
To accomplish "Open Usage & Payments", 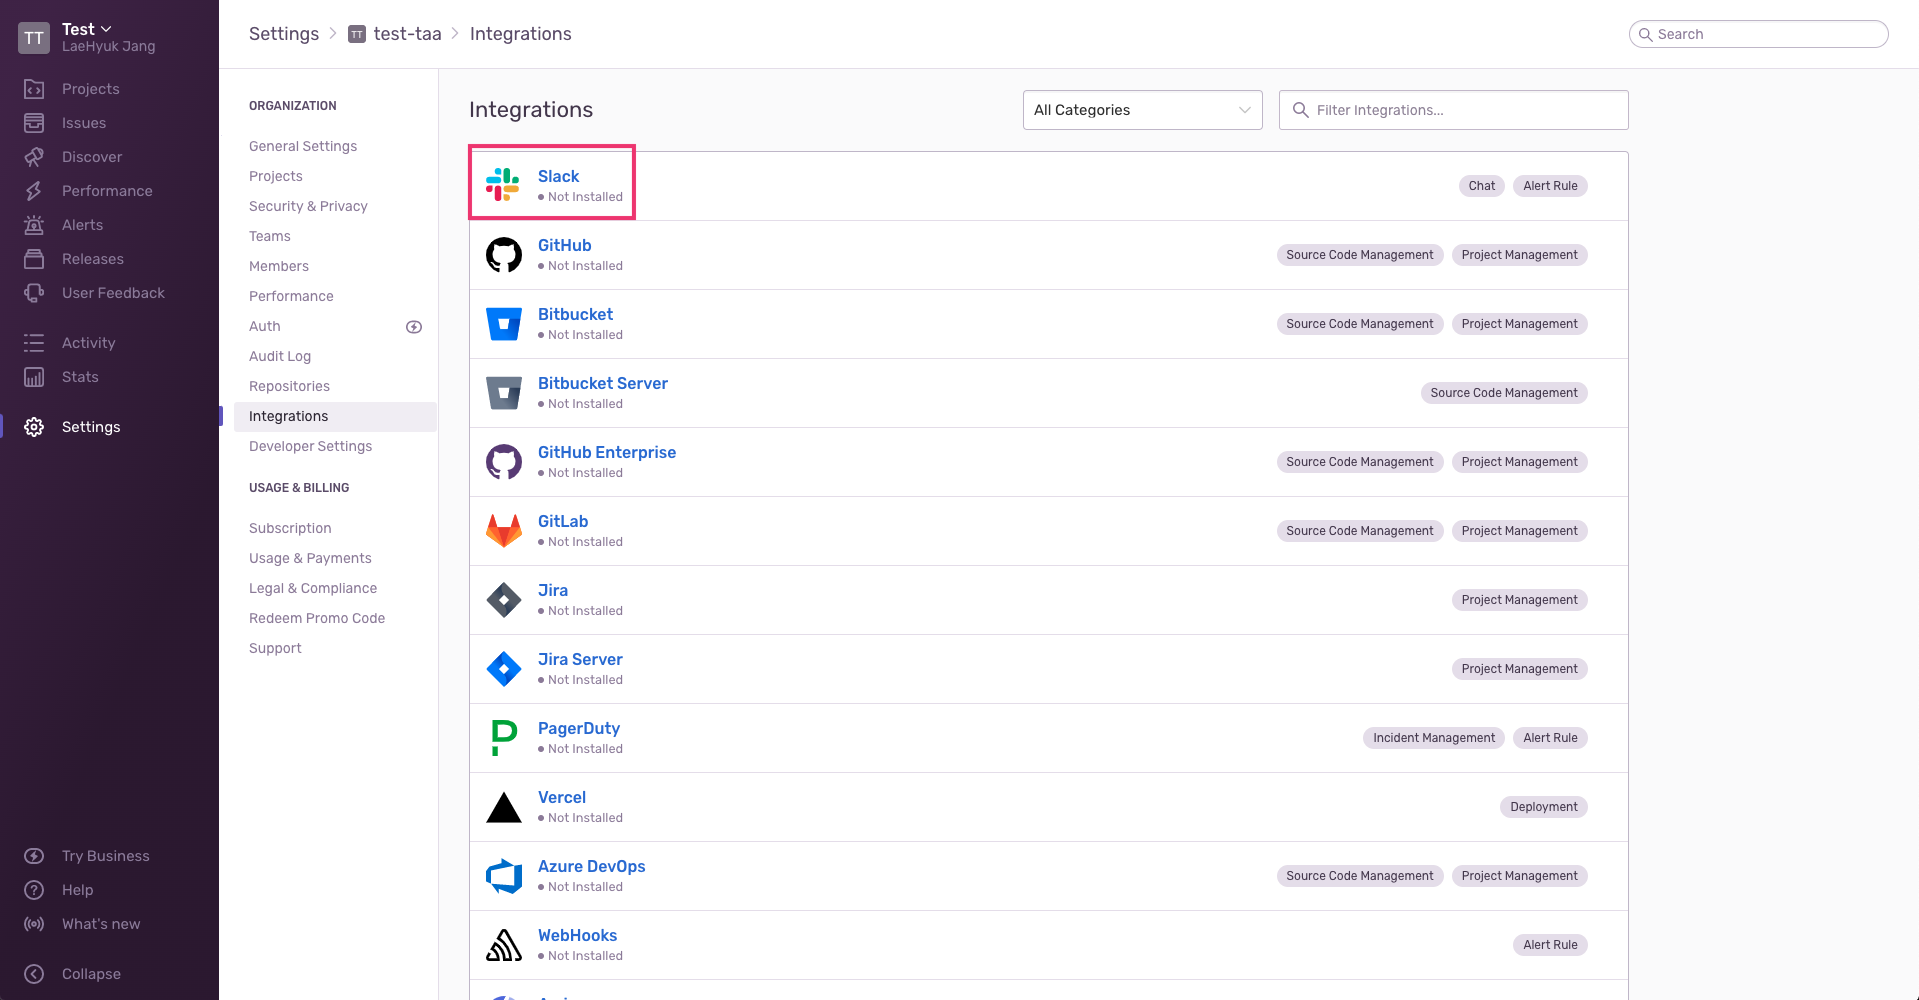I will [310, 558].
